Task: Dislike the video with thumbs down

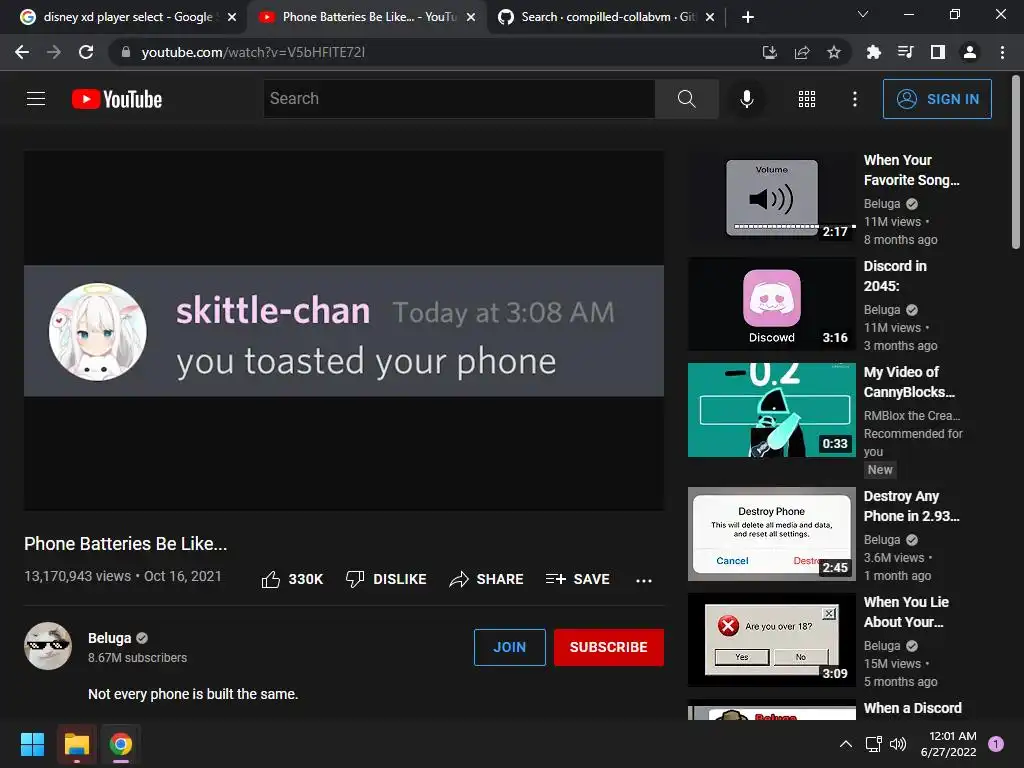Action: coord(386,579)
